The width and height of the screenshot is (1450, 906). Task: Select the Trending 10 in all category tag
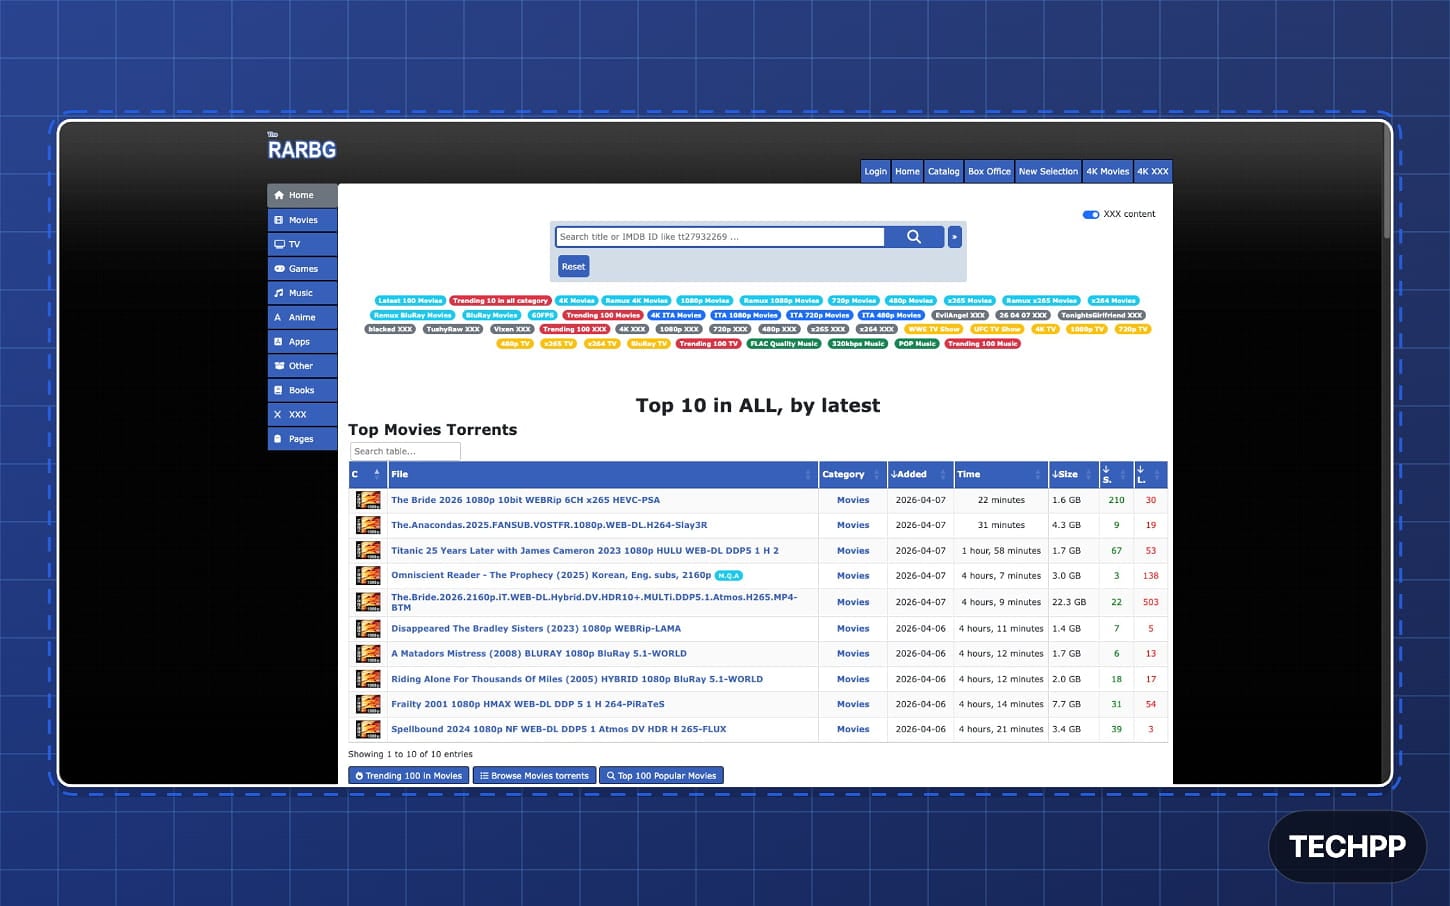click(x=500, y=300)
